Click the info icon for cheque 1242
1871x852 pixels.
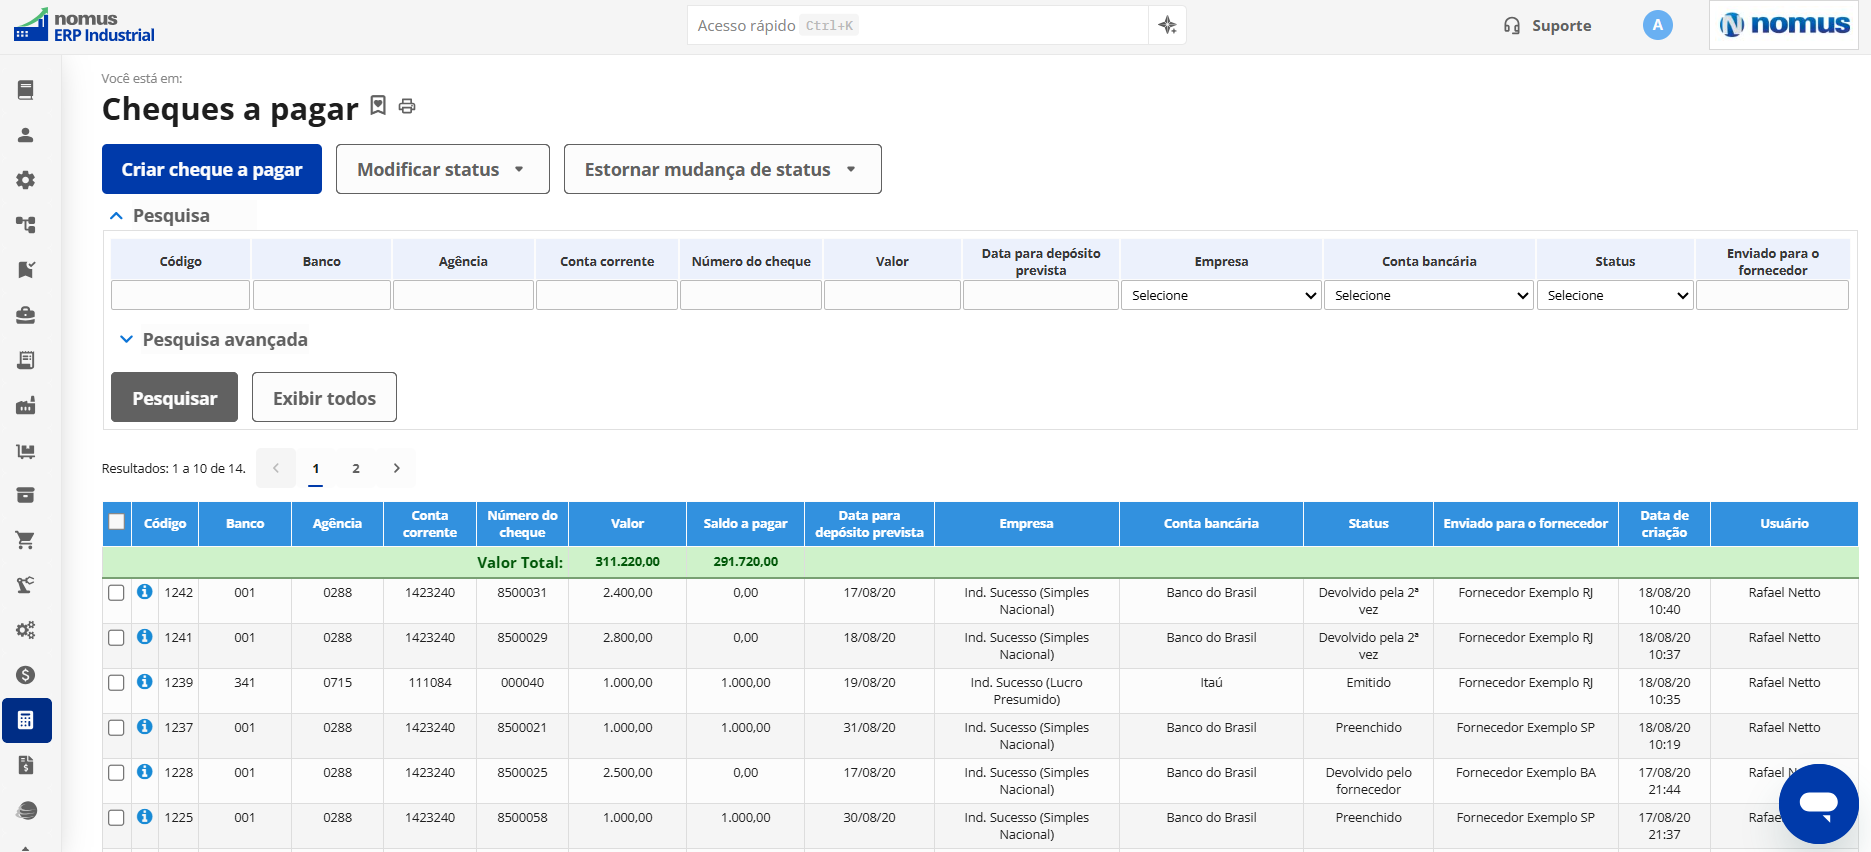pyautogui.click(x=145, y=592)
